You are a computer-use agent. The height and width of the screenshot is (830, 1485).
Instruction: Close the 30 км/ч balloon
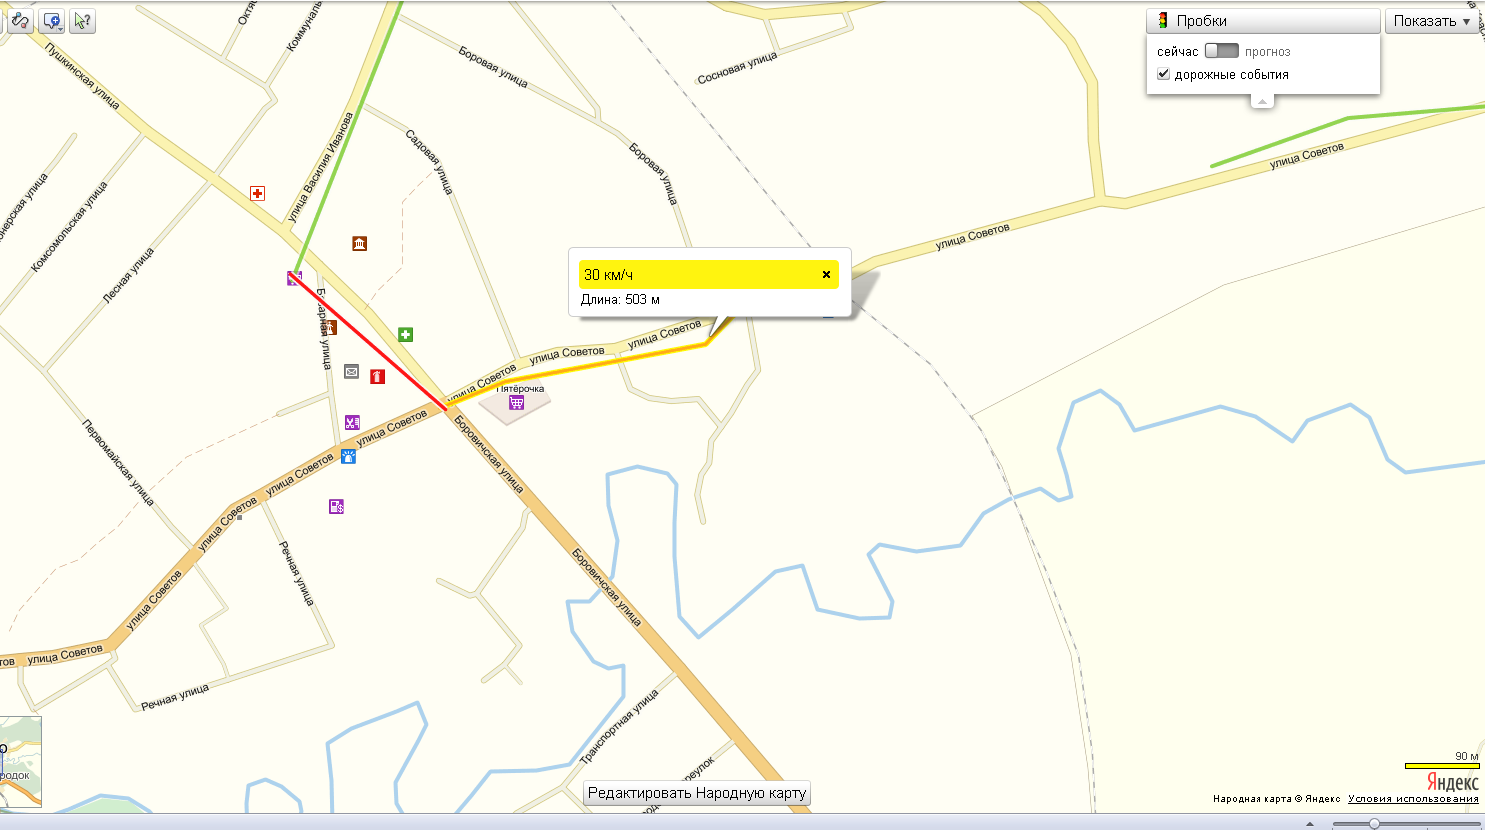point(826,274)
